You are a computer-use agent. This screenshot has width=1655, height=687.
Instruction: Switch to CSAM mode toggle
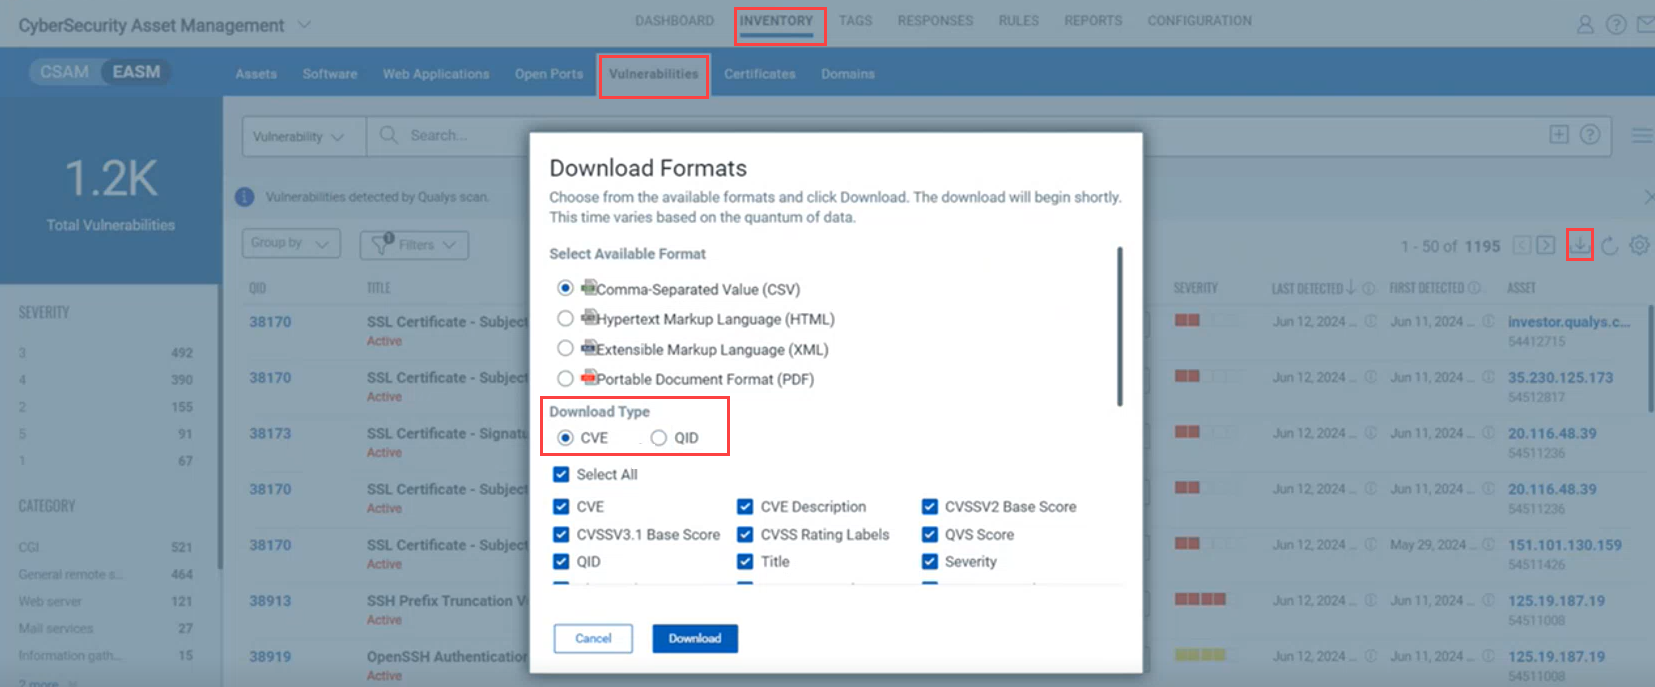[65, 72]
